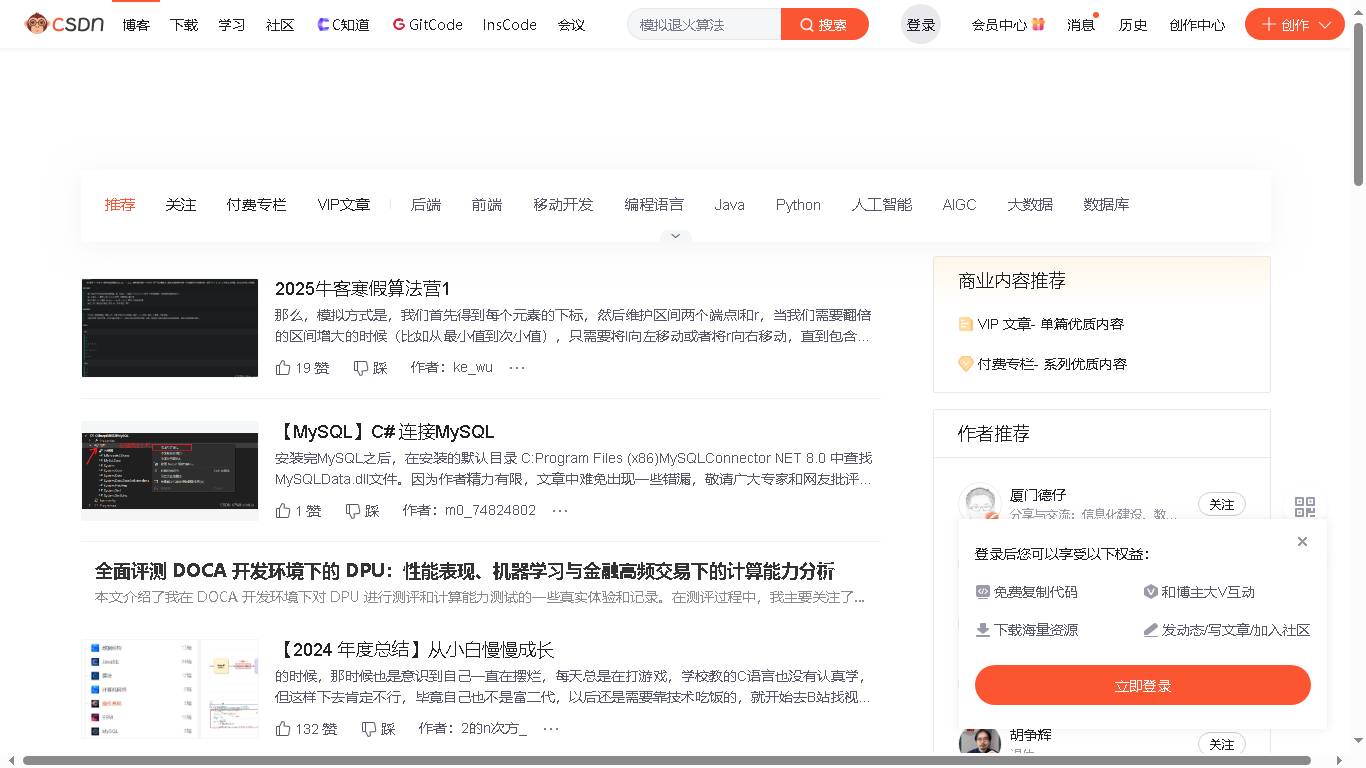Follow author 胡争辉
1366x768 pixels.
[1221, 744]
